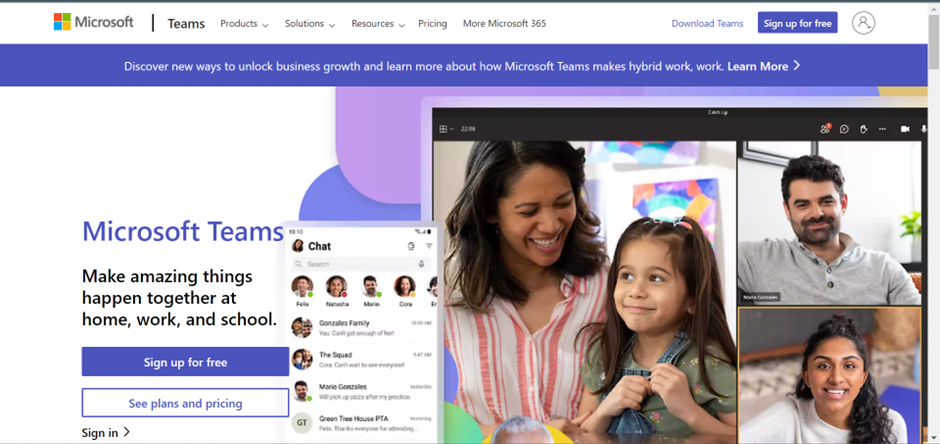Viewport: 940px width, 444px height.
Task: Open meeting chat bubble icon
Action: 844,129
